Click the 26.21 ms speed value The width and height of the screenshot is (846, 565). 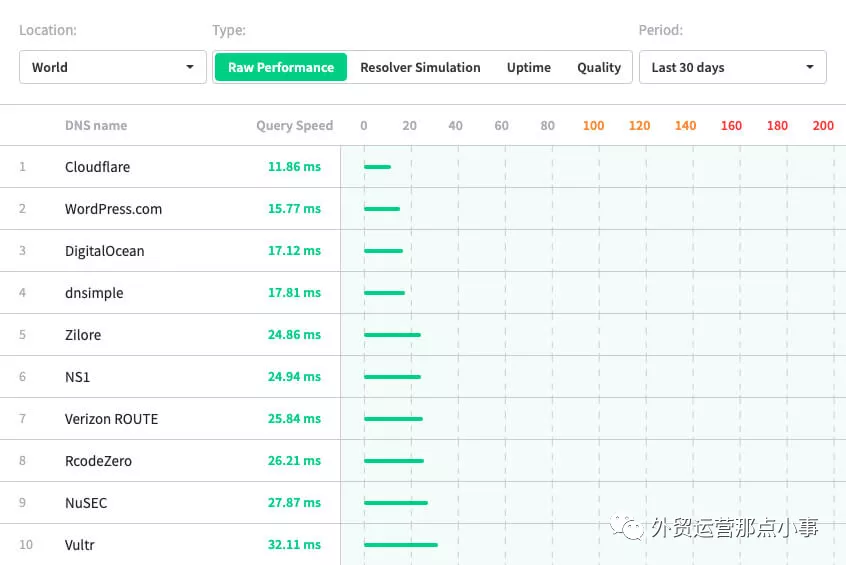coord(294,461)
